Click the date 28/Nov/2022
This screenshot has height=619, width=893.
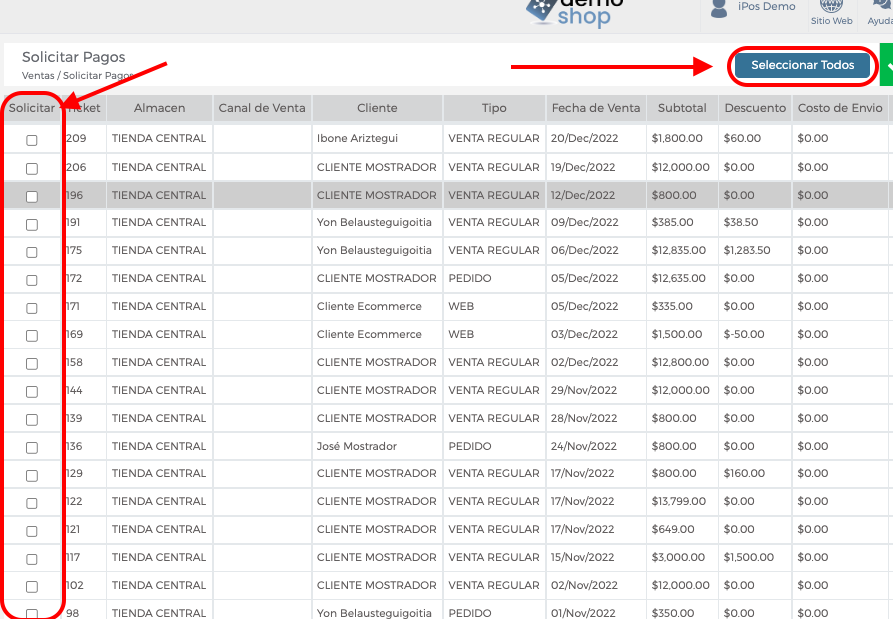[x=584, y=418]
